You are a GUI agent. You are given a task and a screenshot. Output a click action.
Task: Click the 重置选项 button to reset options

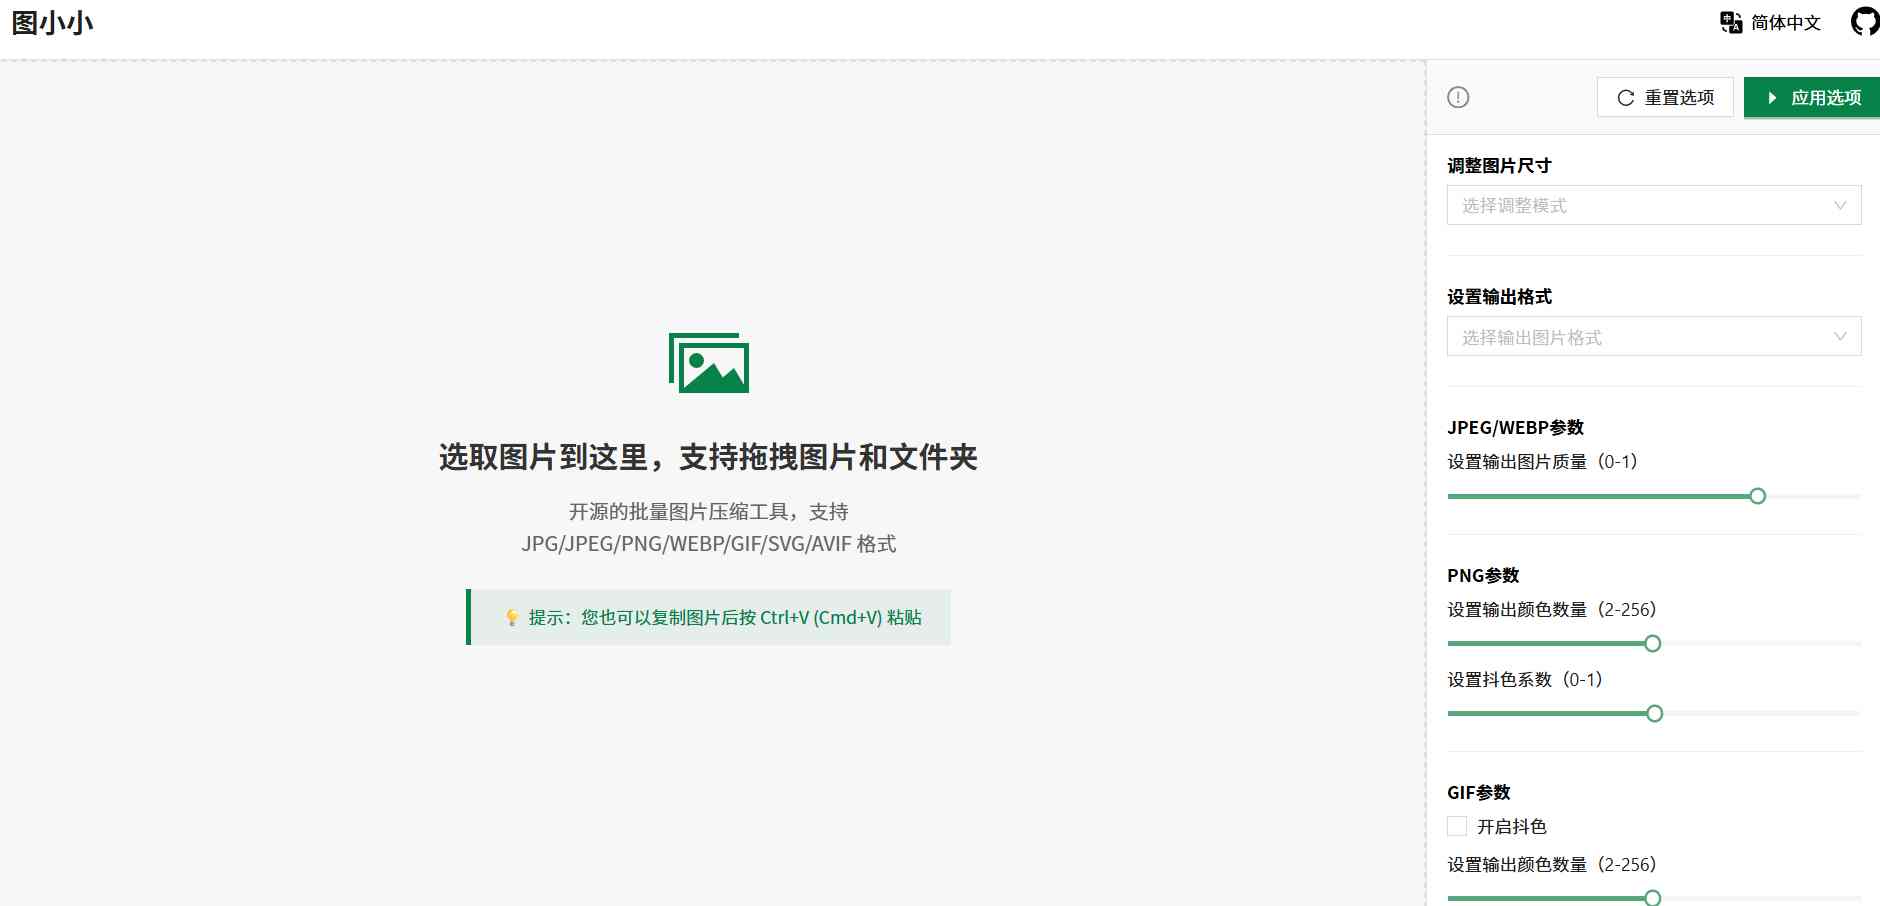[x=1665, y=97]
